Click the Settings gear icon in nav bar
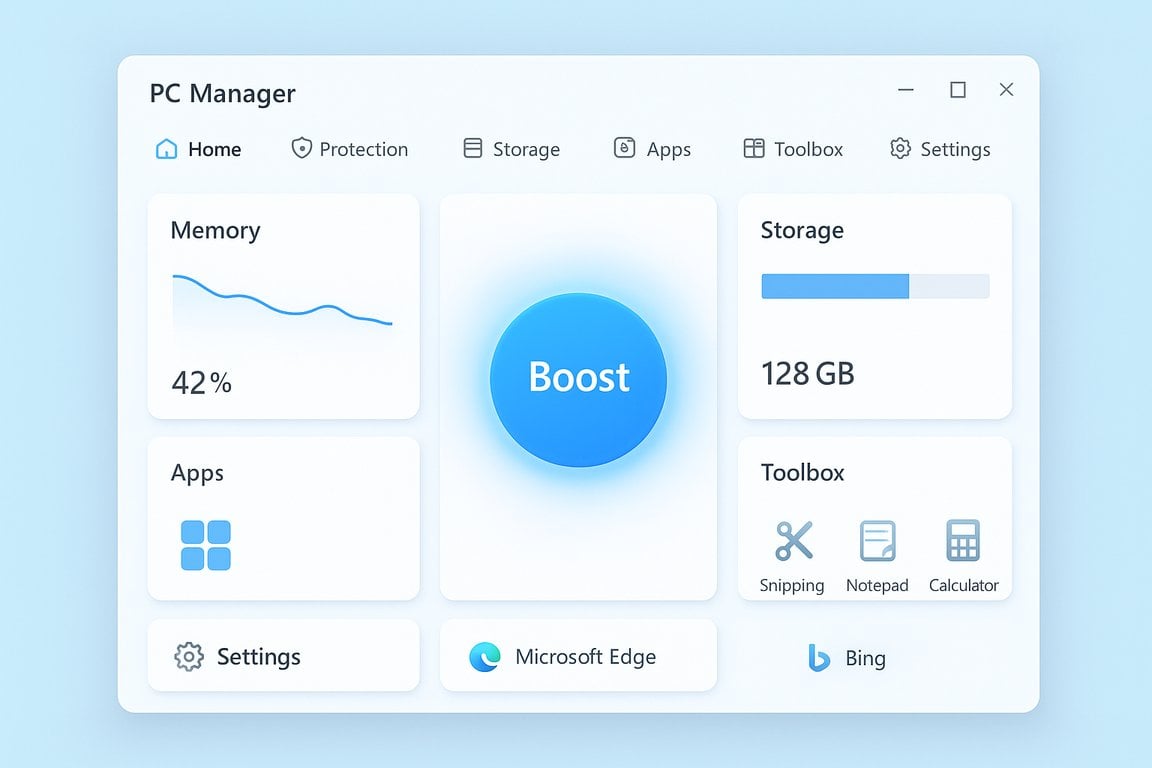The width and height of the screenshot is (1152, 768). [x=900, y=148]
